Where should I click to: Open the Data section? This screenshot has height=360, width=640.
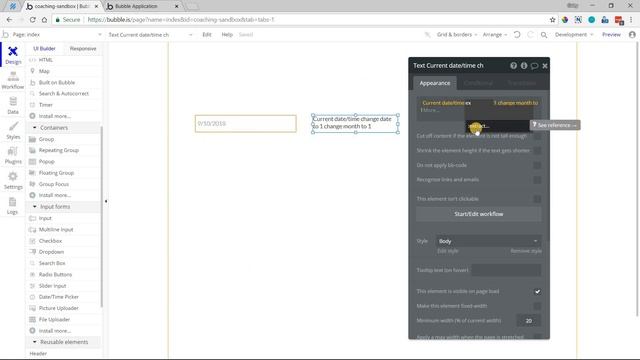pyautogui.click(x=13, y=105)
